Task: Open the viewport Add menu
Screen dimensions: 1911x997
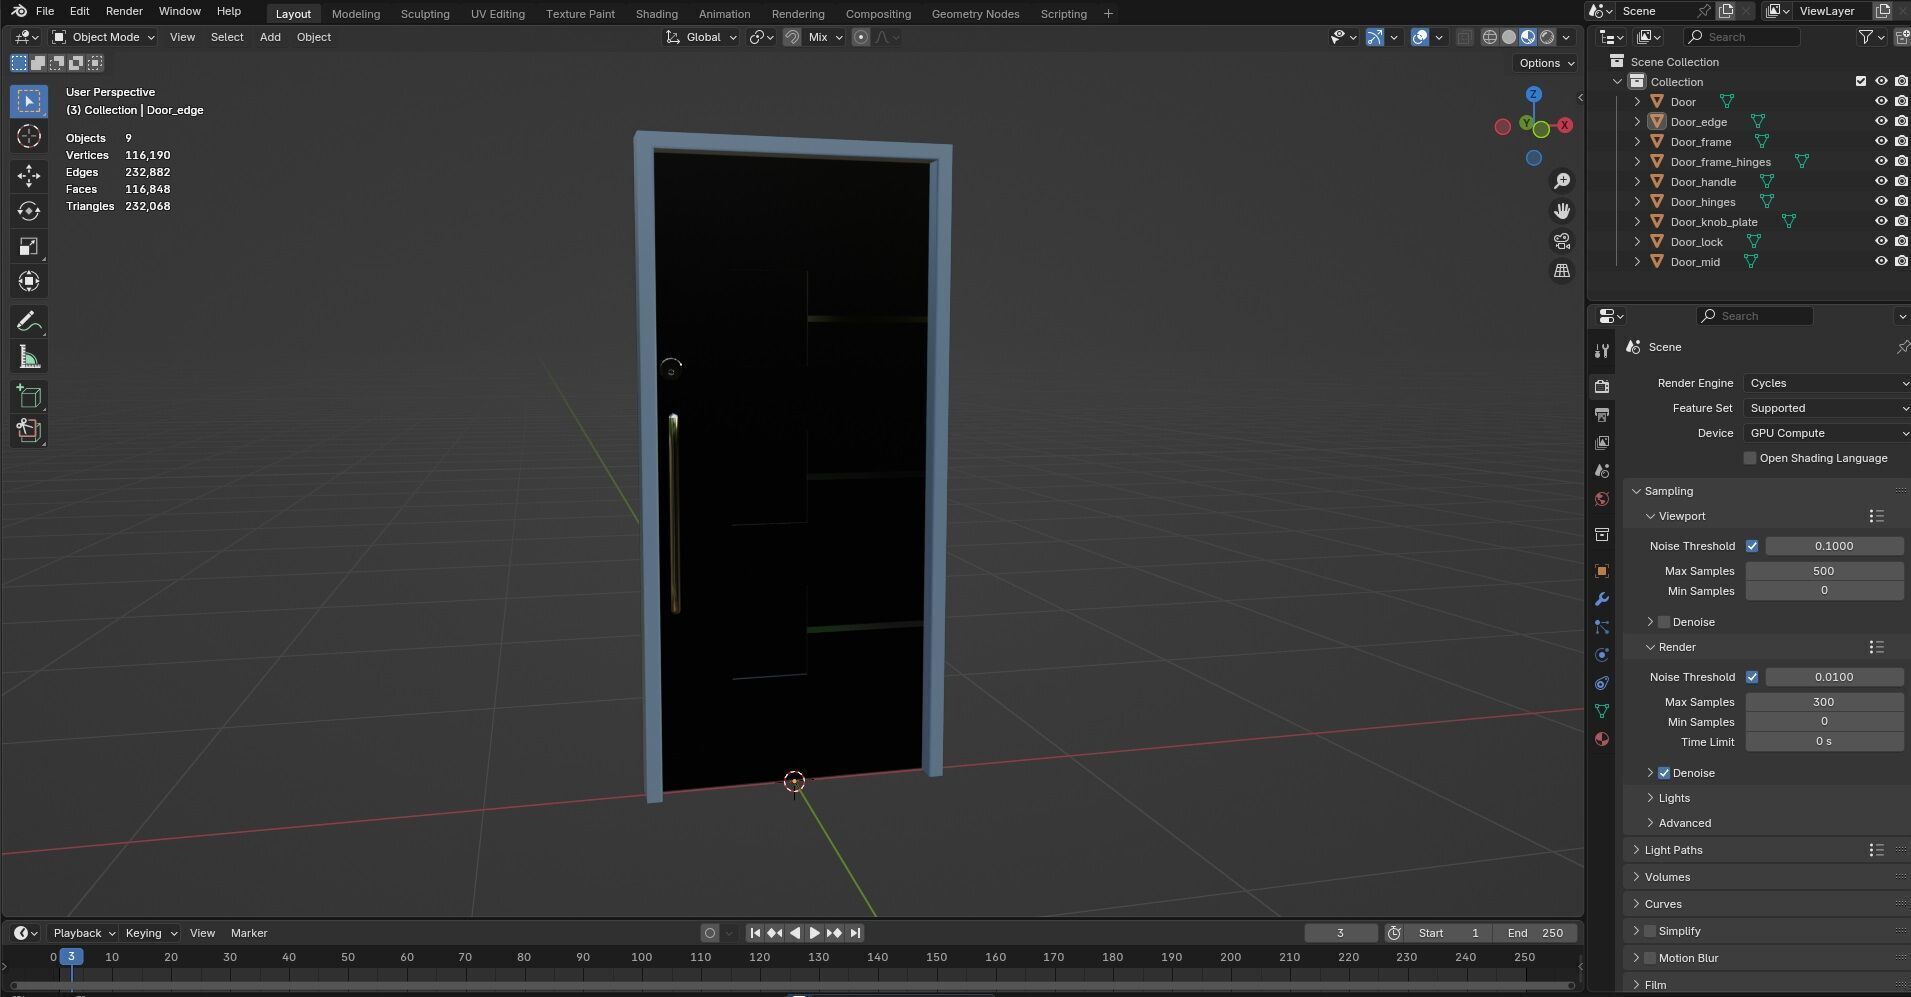Action: tap(270, 37)
